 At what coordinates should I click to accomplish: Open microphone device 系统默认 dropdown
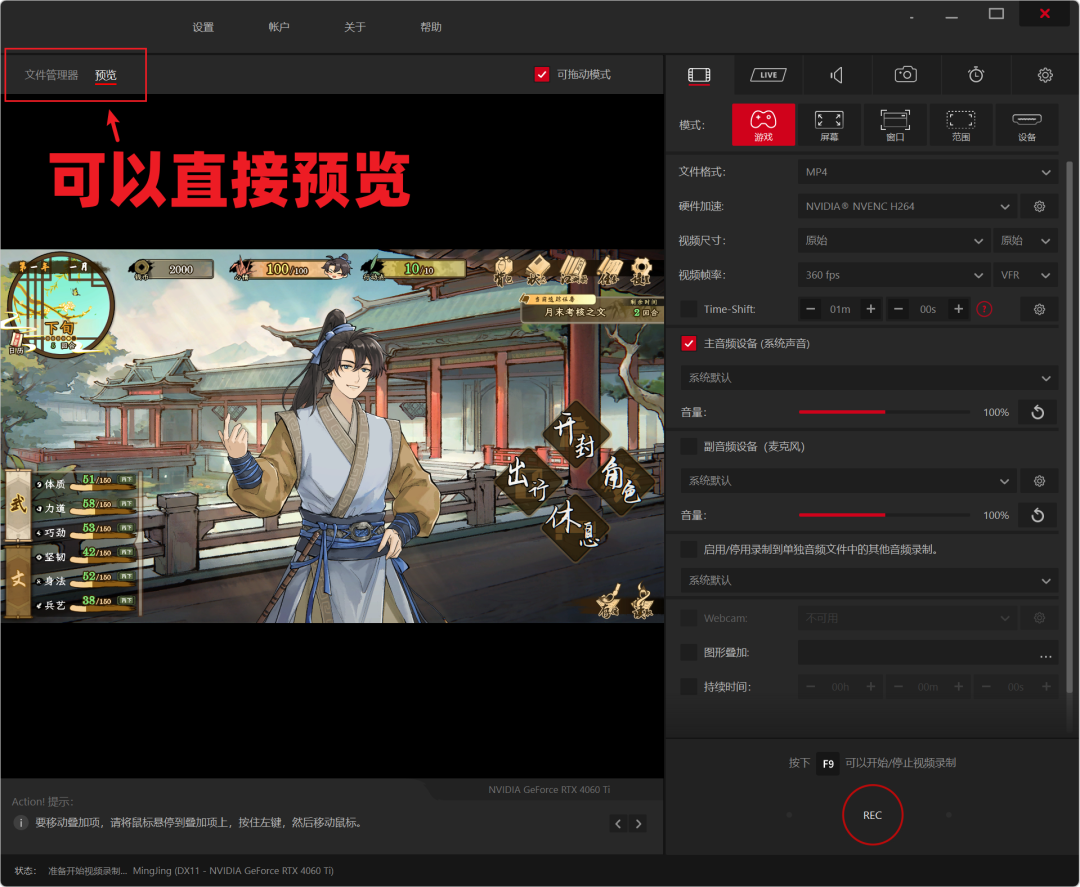pyautogui.click(x=849, y=481)
